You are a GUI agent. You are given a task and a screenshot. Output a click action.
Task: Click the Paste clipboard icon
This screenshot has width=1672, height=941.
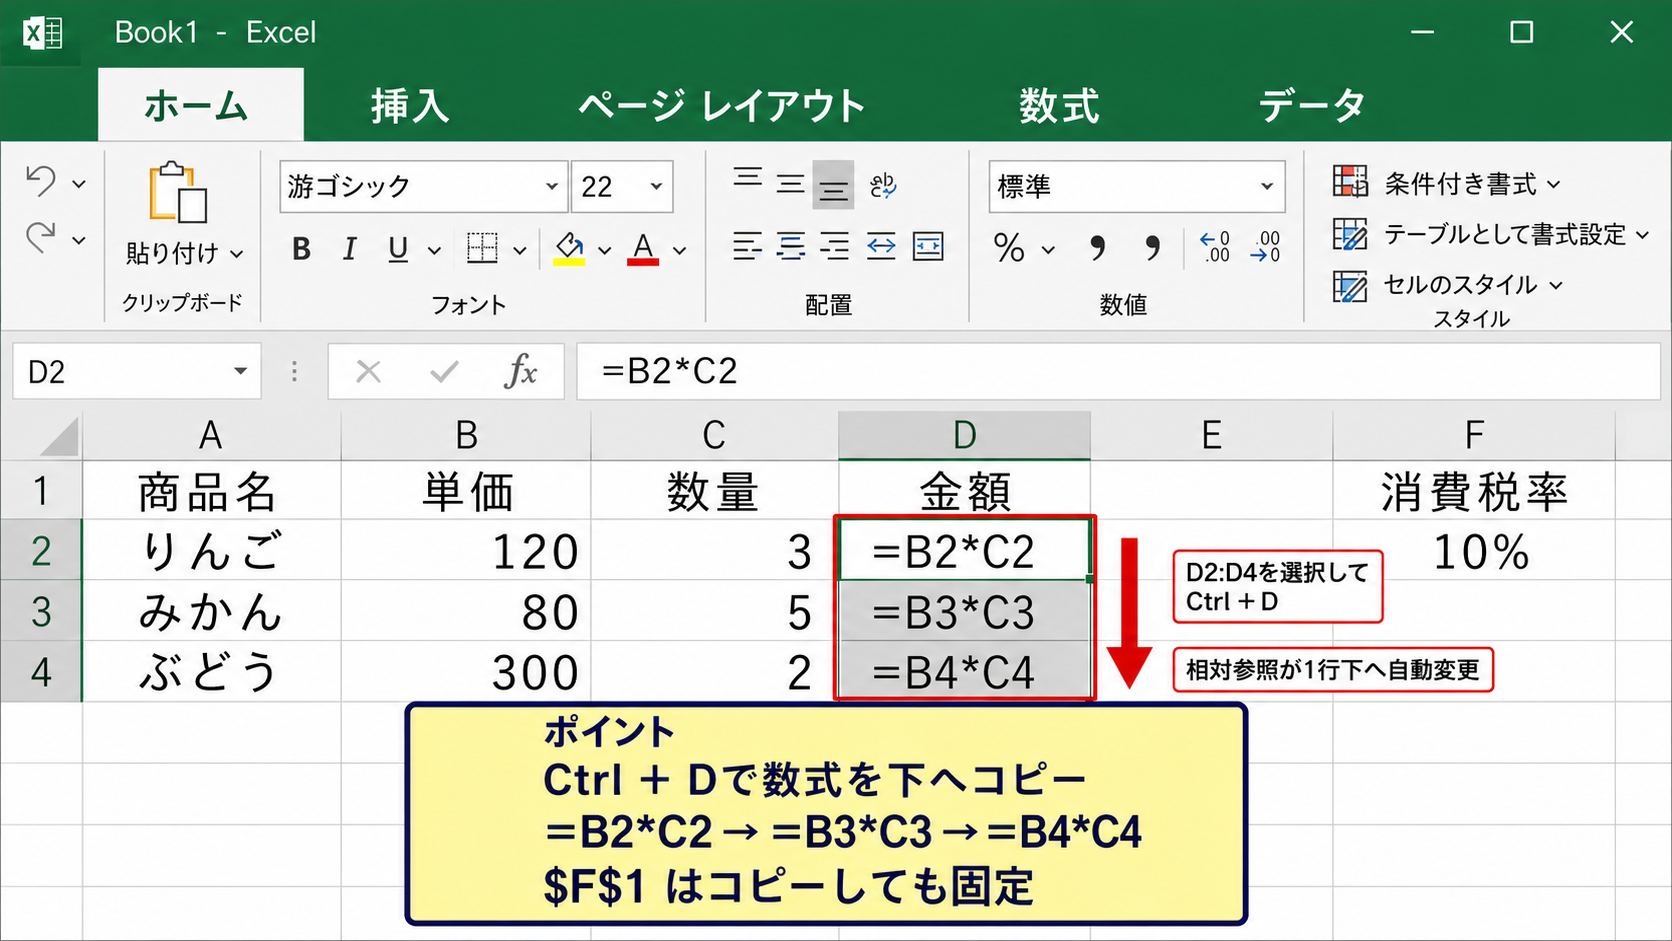(x=178, y=192)
